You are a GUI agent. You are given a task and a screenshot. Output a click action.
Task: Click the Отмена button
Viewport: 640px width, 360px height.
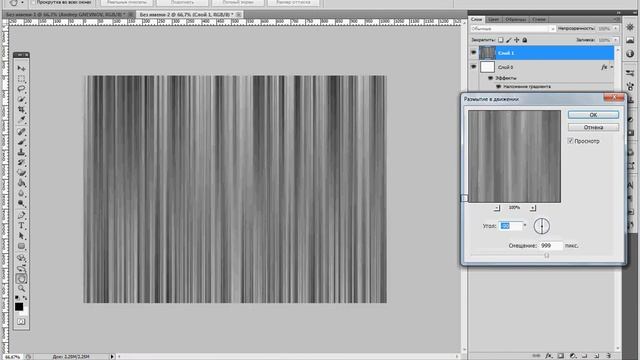(593, 127)
